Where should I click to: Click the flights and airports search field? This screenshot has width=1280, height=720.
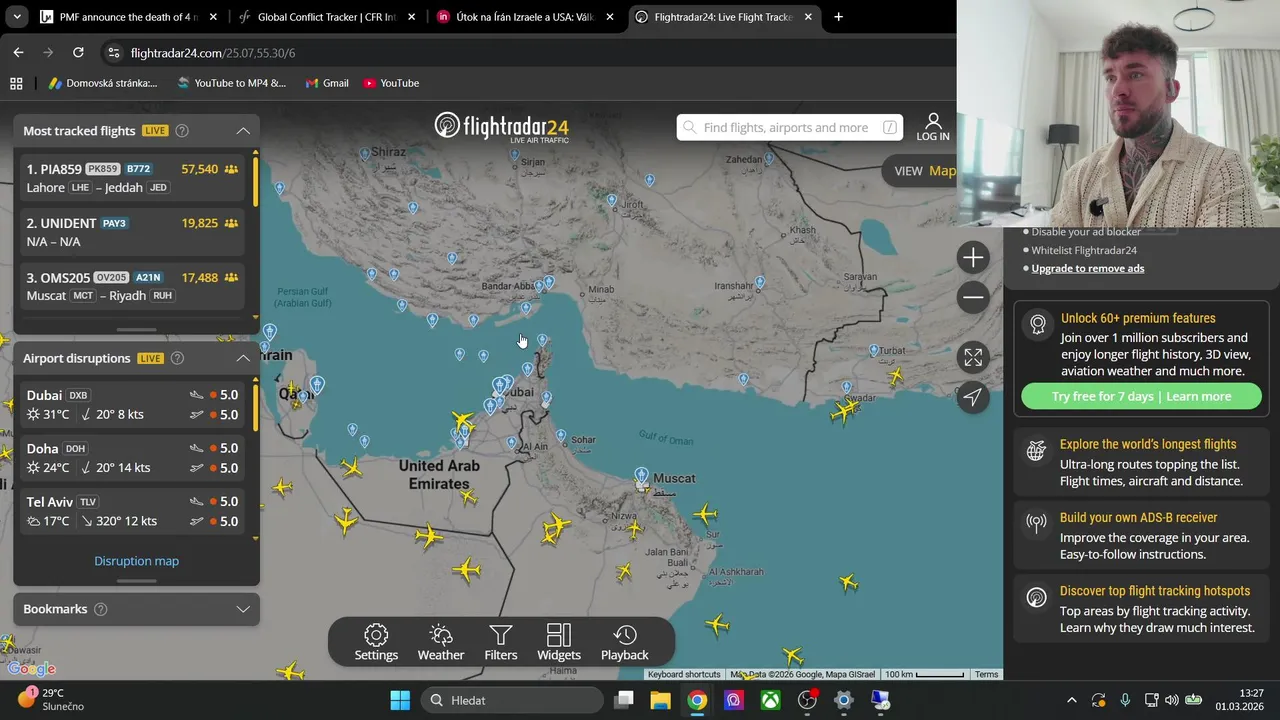point(789,127)
